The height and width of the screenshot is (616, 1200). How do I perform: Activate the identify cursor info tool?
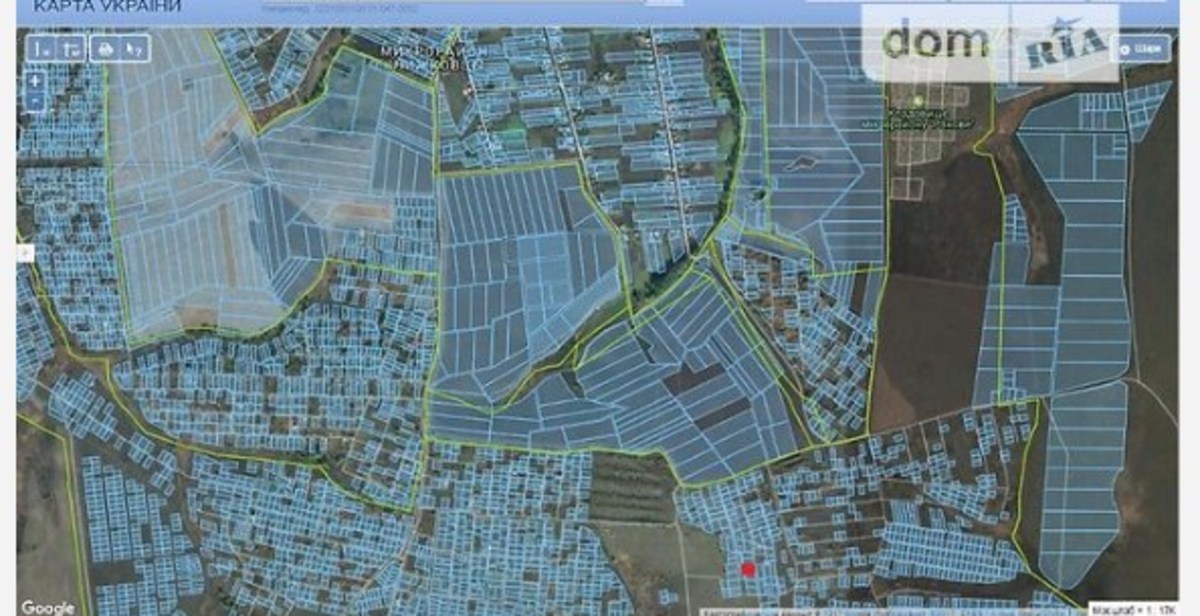coord(133,48)
